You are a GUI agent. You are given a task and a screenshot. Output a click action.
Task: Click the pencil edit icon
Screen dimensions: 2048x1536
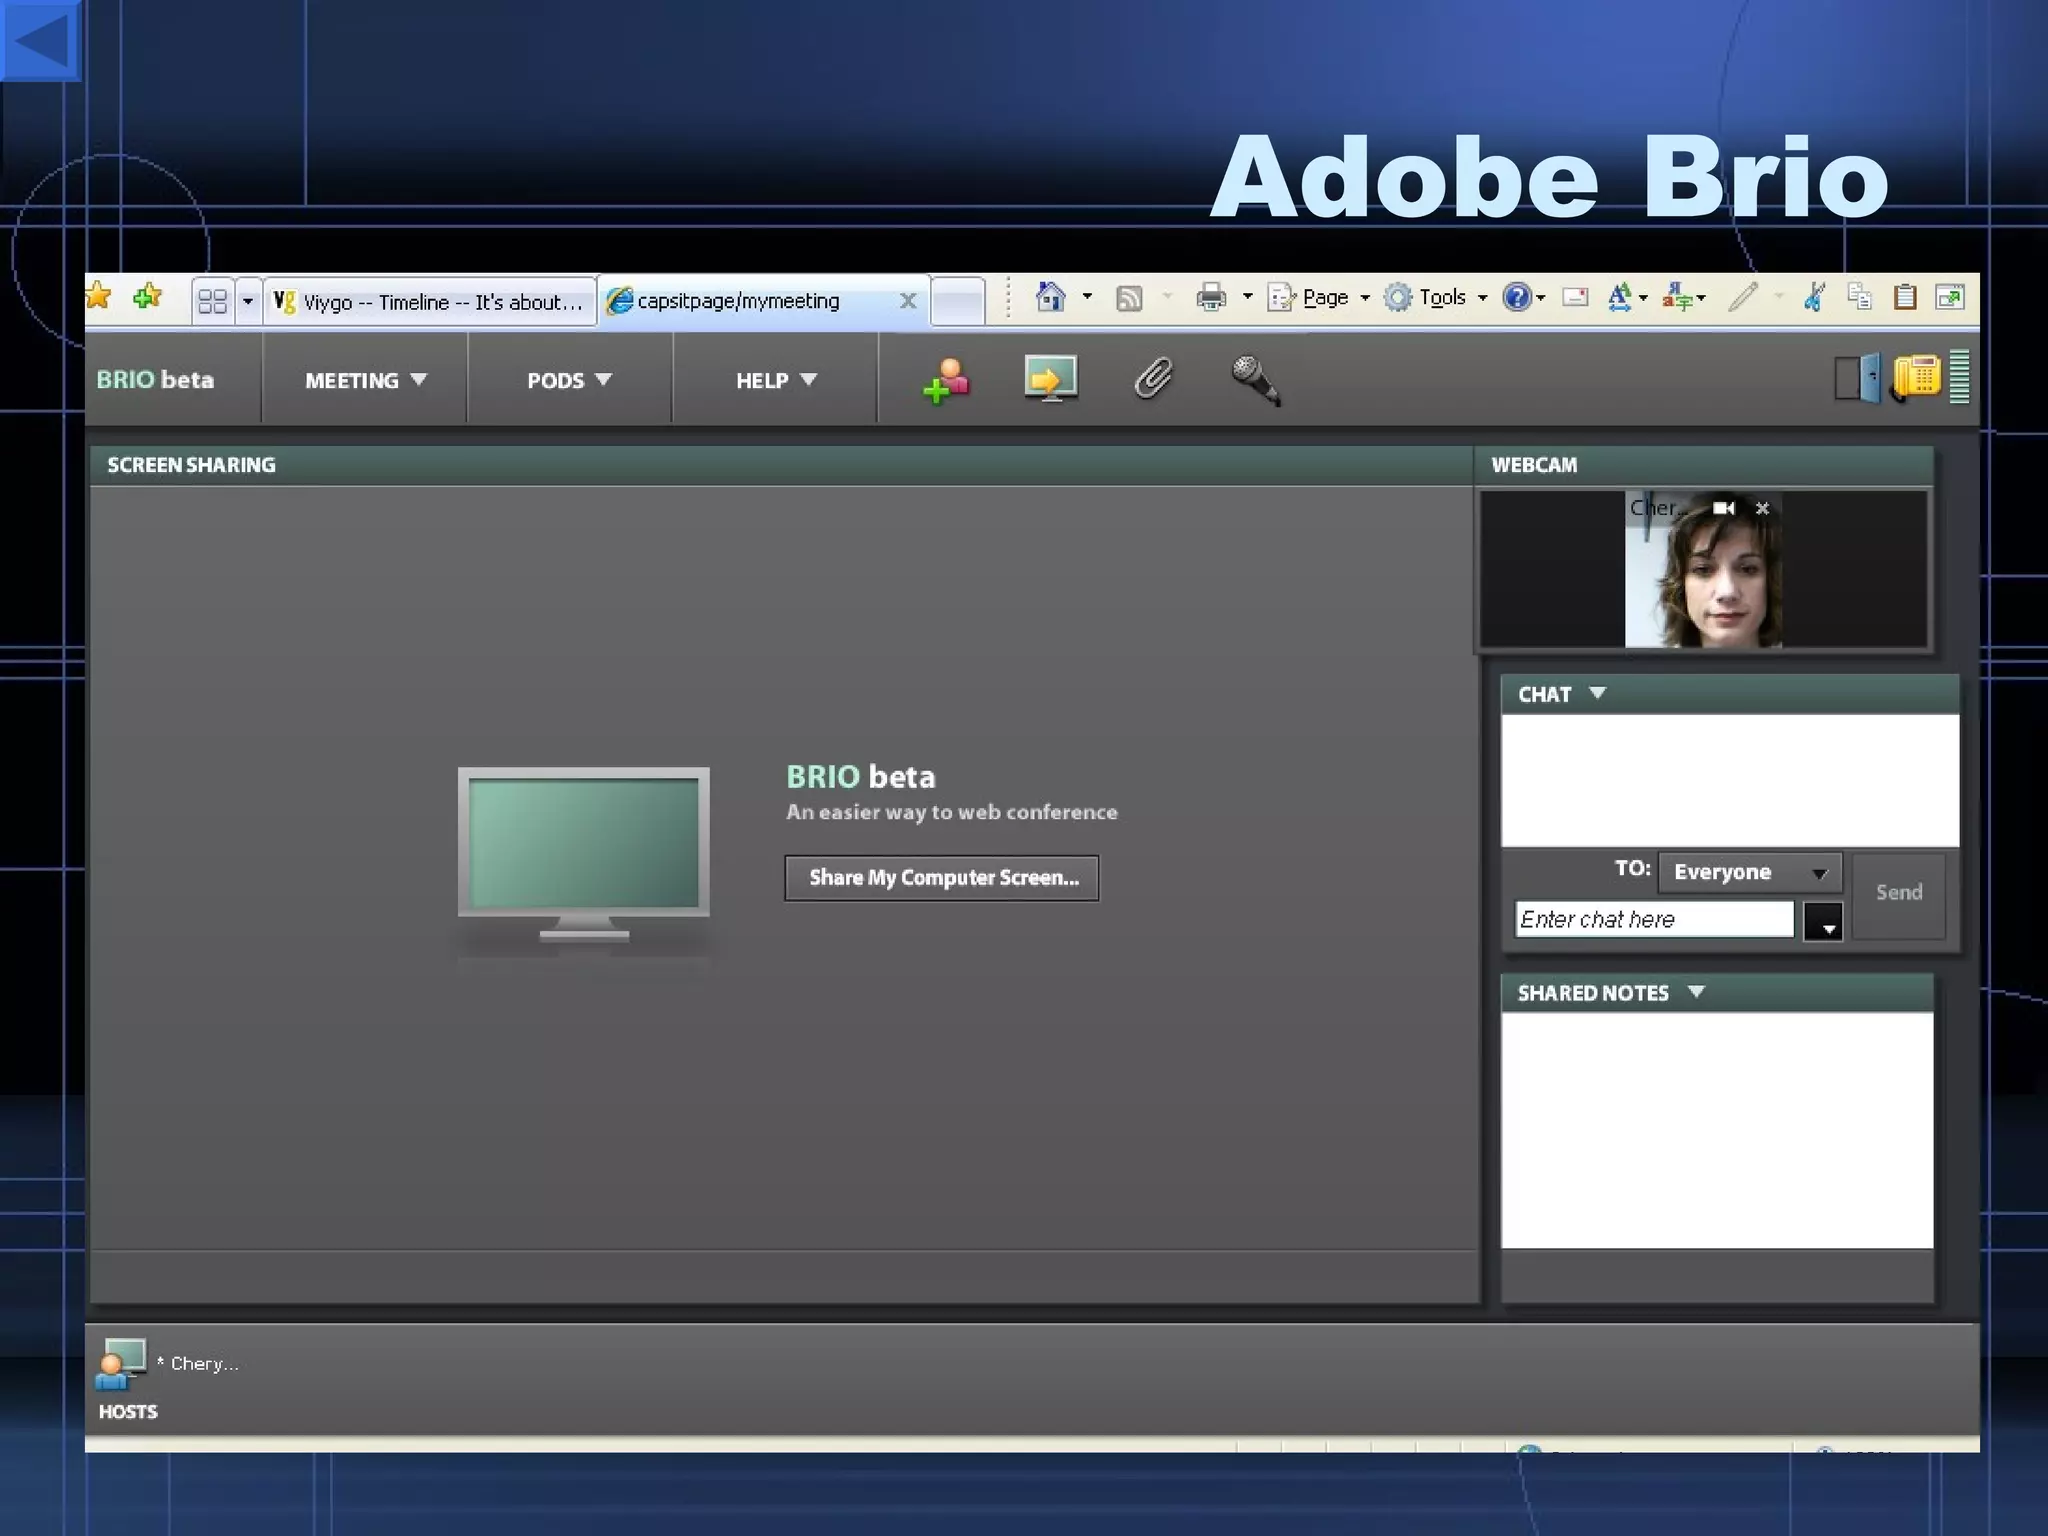(x=1743, y=297)
